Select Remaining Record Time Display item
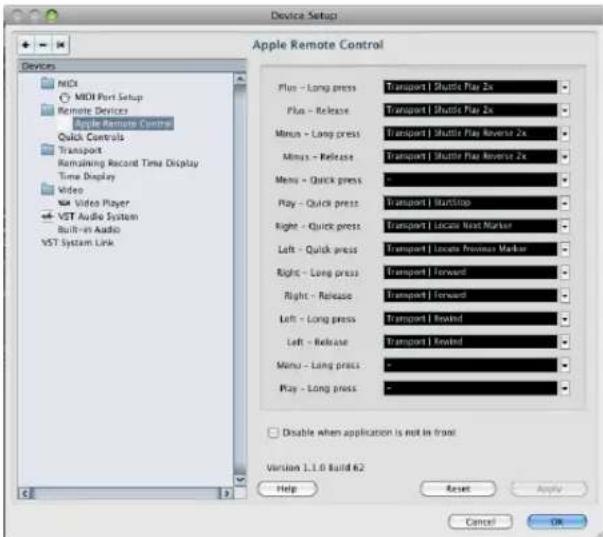The image size is (603, 537). pos(128,163)
